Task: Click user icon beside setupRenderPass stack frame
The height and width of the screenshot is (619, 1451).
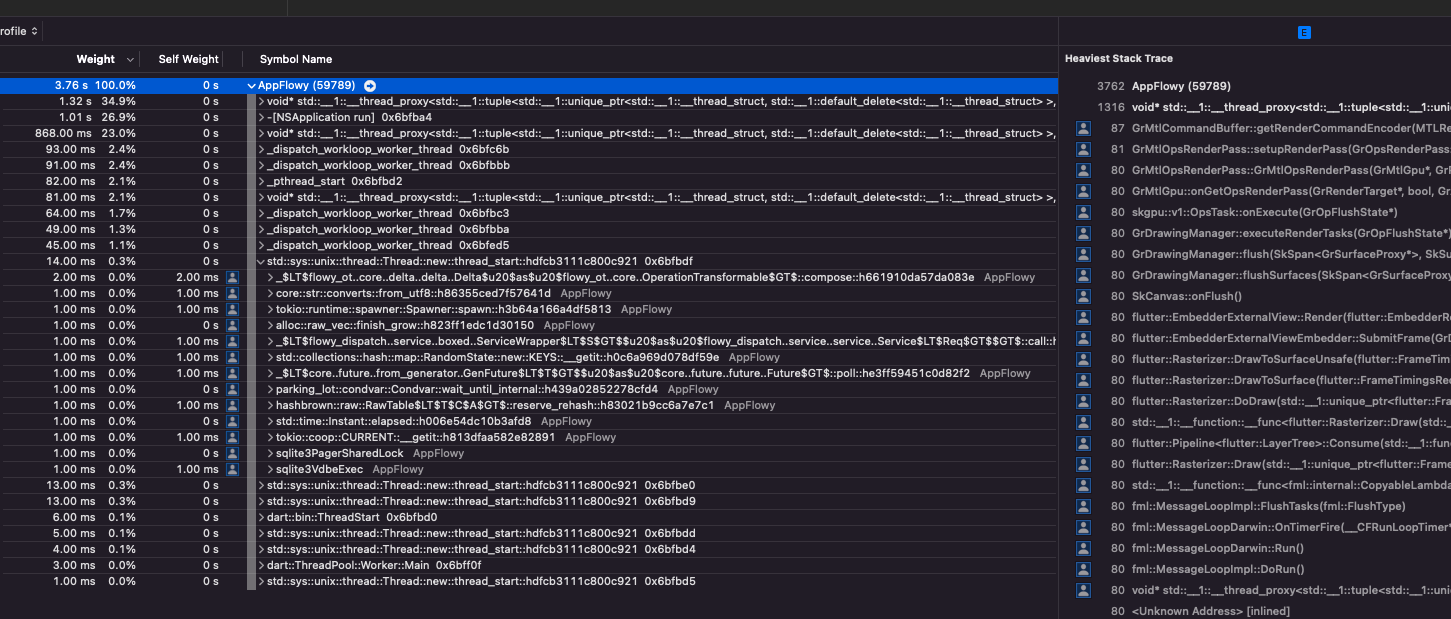Action: [1083, 149]
